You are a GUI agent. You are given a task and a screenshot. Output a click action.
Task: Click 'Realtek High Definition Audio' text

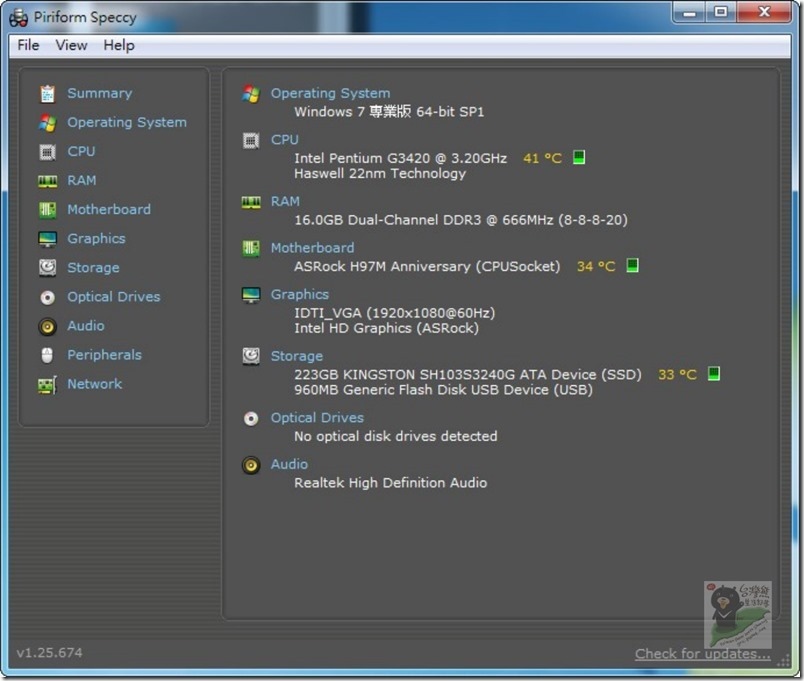(x=390, y=483)
